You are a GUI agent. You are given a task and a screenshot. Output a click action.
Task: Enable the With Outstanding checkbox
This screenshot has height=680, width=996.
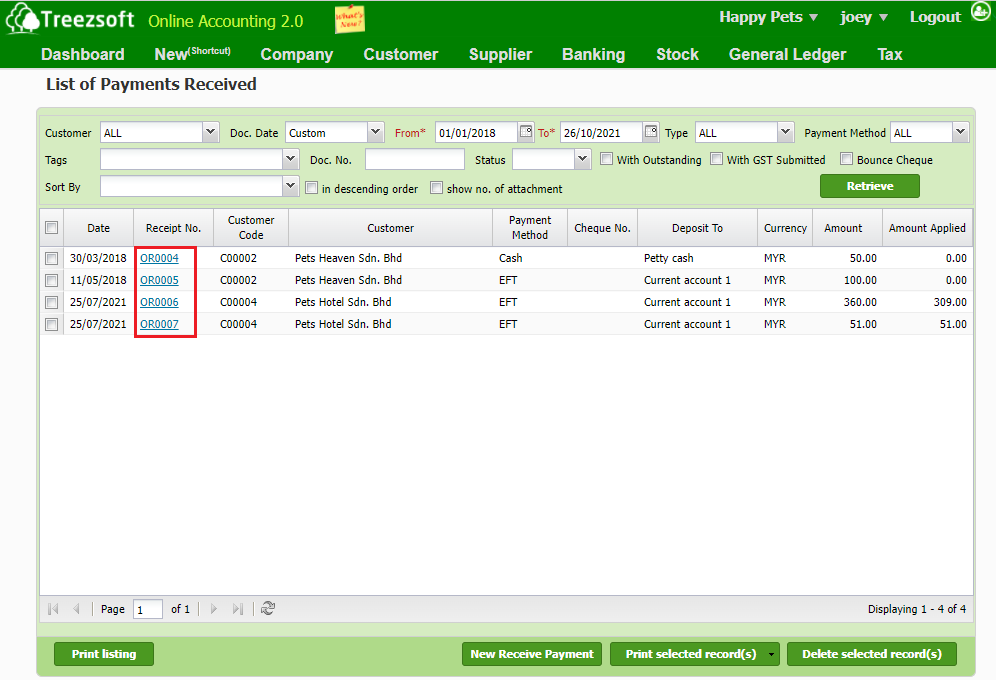pyautogui.click(x=607, y=159)
